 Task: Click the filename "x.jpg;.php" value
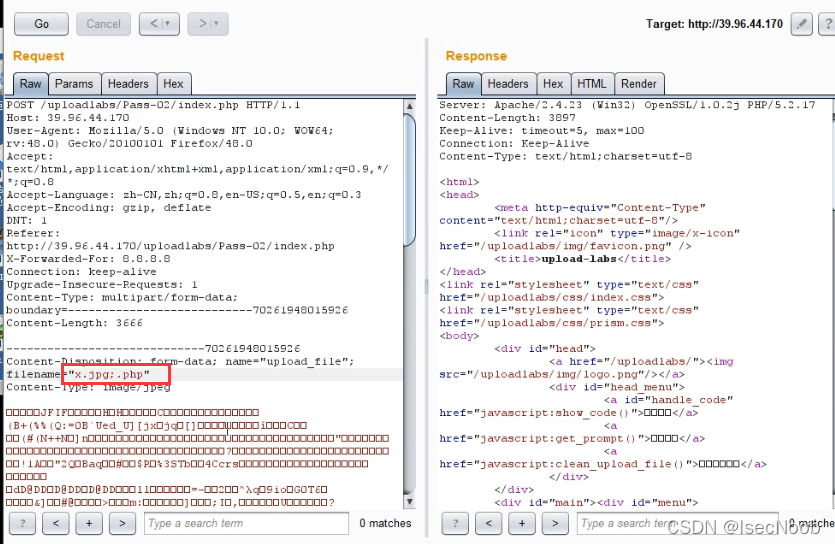pos(109,374)
